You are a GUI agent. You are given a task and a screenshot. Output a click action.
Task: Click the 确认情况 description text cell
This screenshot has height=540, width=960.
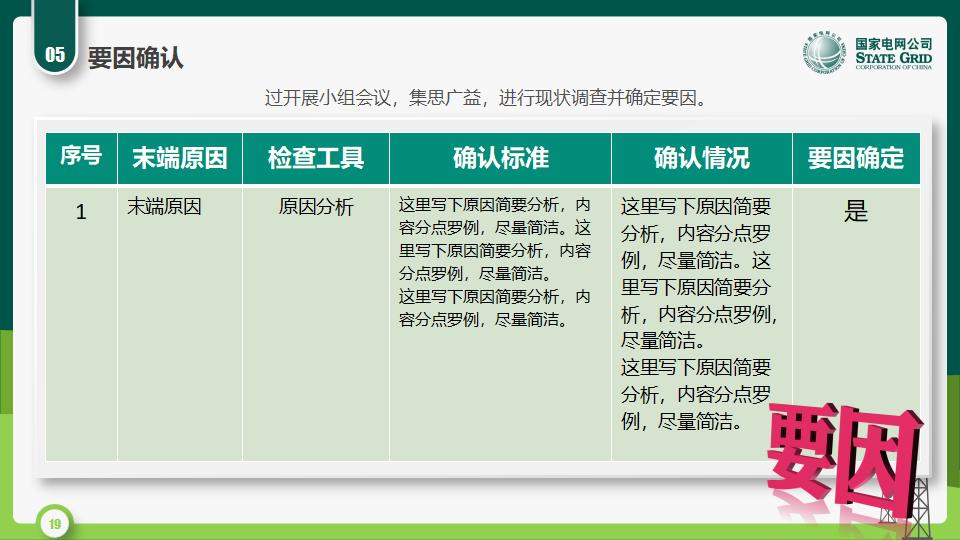(x=702, y=323)
